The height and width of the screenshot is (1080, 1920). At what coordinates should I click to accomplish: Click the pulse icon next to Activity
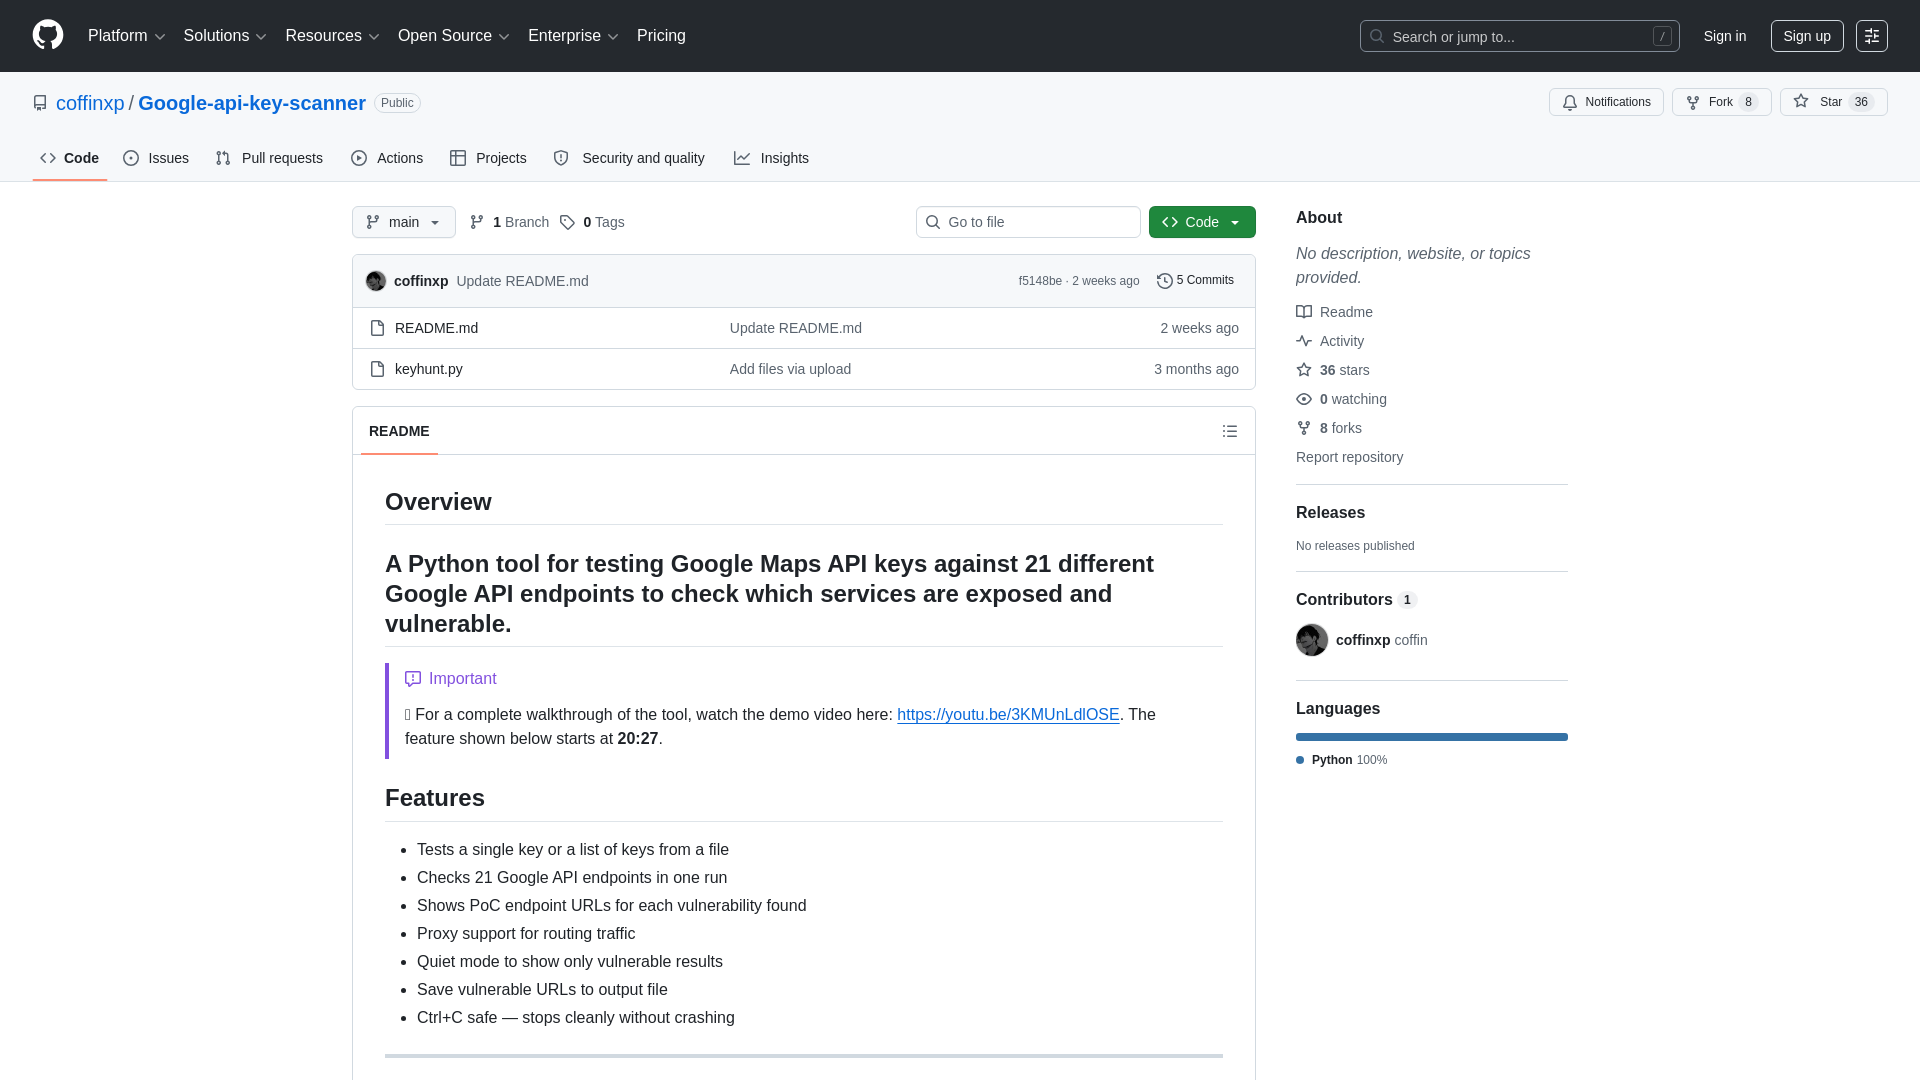pos(1304,341)
